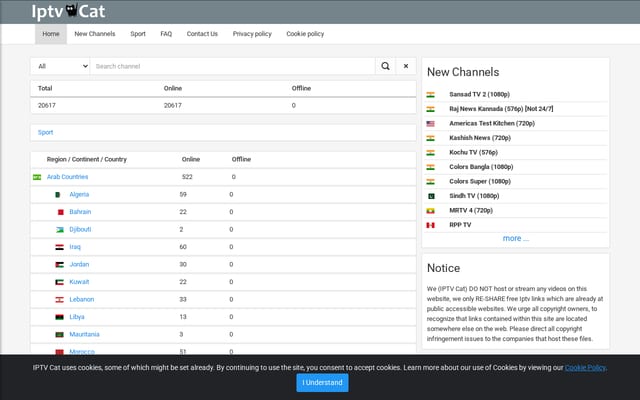Click Peru flag beside RPP TV
Viewport: 640px width, 400px height.
click(431, 225)
